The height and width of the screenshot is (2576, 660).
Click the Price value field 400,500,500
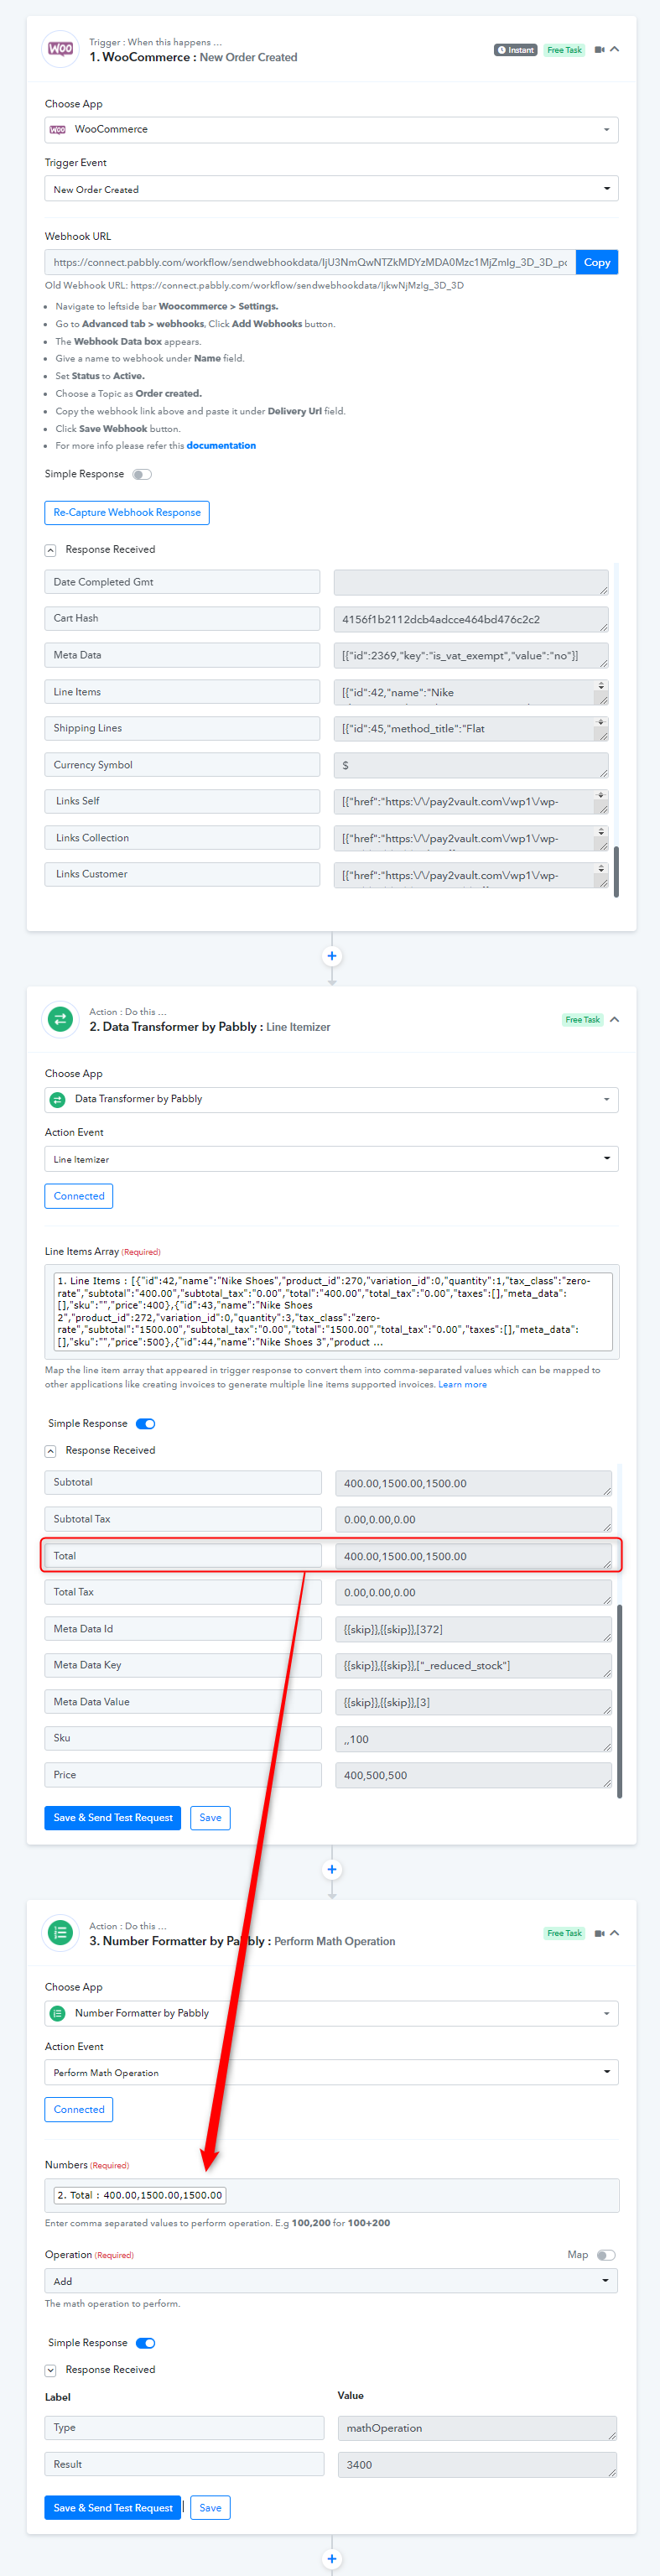coord(473,1775)
